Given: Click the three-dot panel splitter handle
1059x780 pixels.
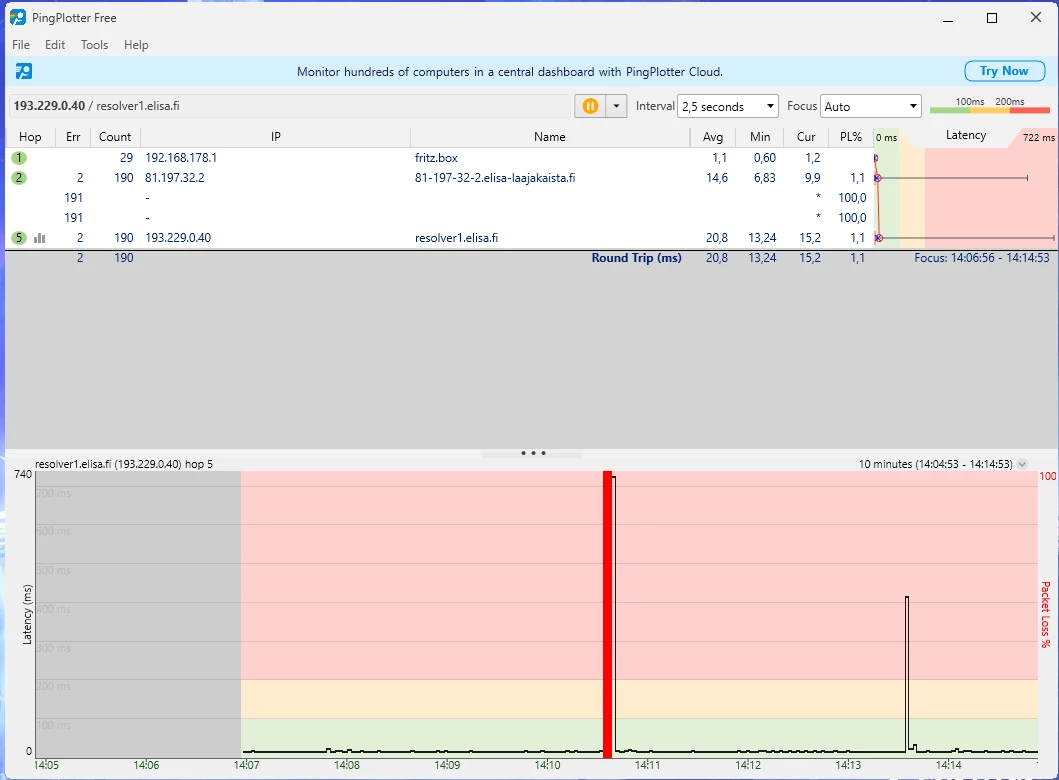Looking at the screenshot, I should 533,453.
